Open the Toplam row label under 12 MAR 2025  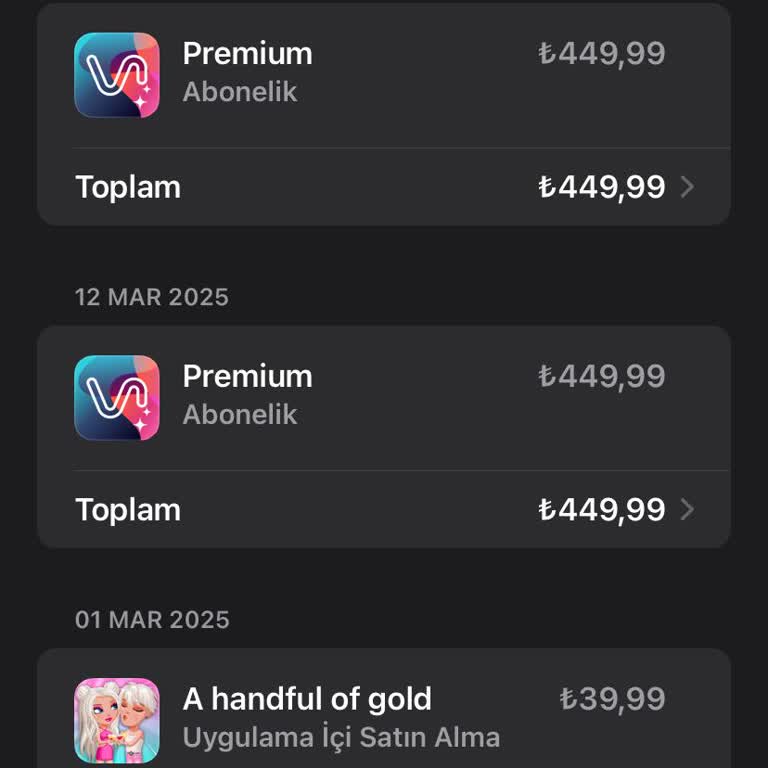[128, 510]
